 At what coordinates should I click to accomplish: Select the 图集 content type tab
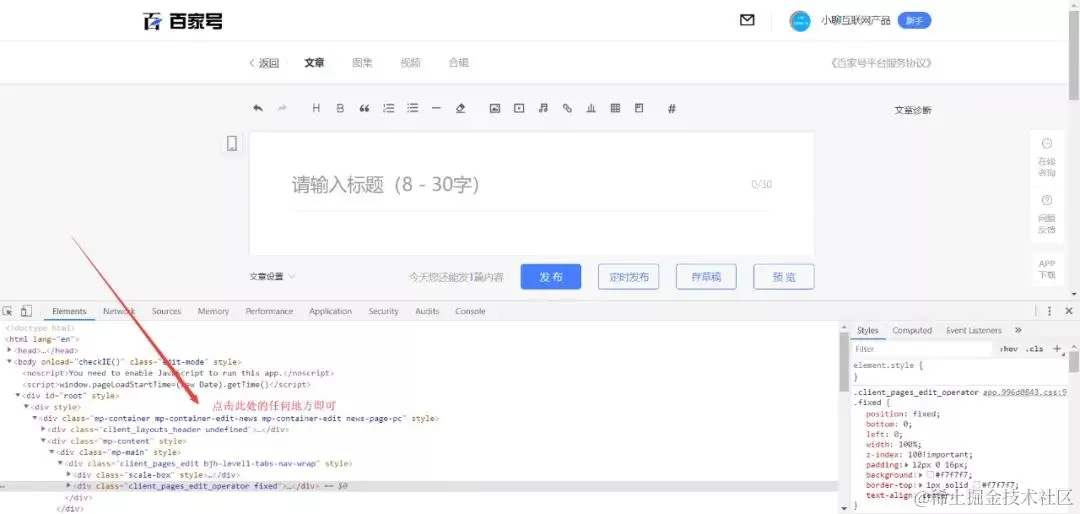pyautogui.click(x=362, y=63)
